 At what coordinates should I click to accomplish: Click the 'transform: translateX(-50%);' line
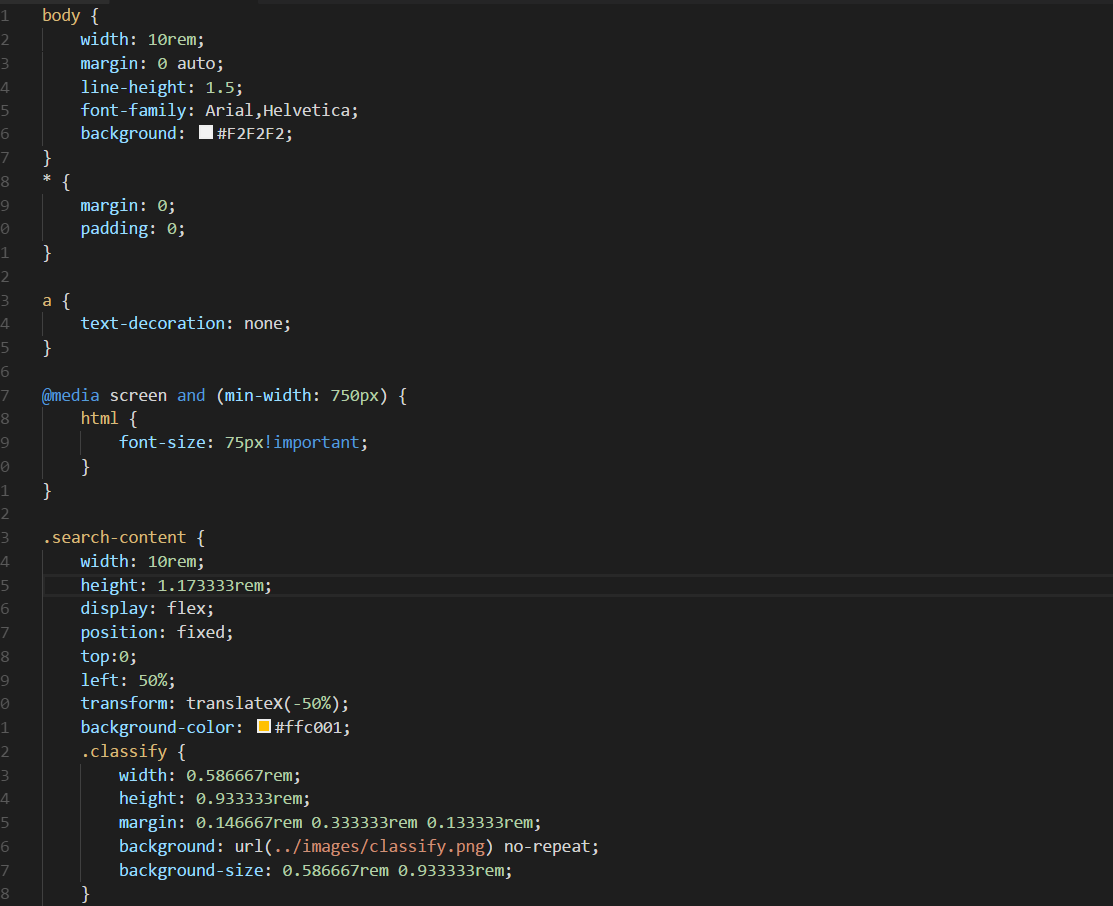coord(214,704)
